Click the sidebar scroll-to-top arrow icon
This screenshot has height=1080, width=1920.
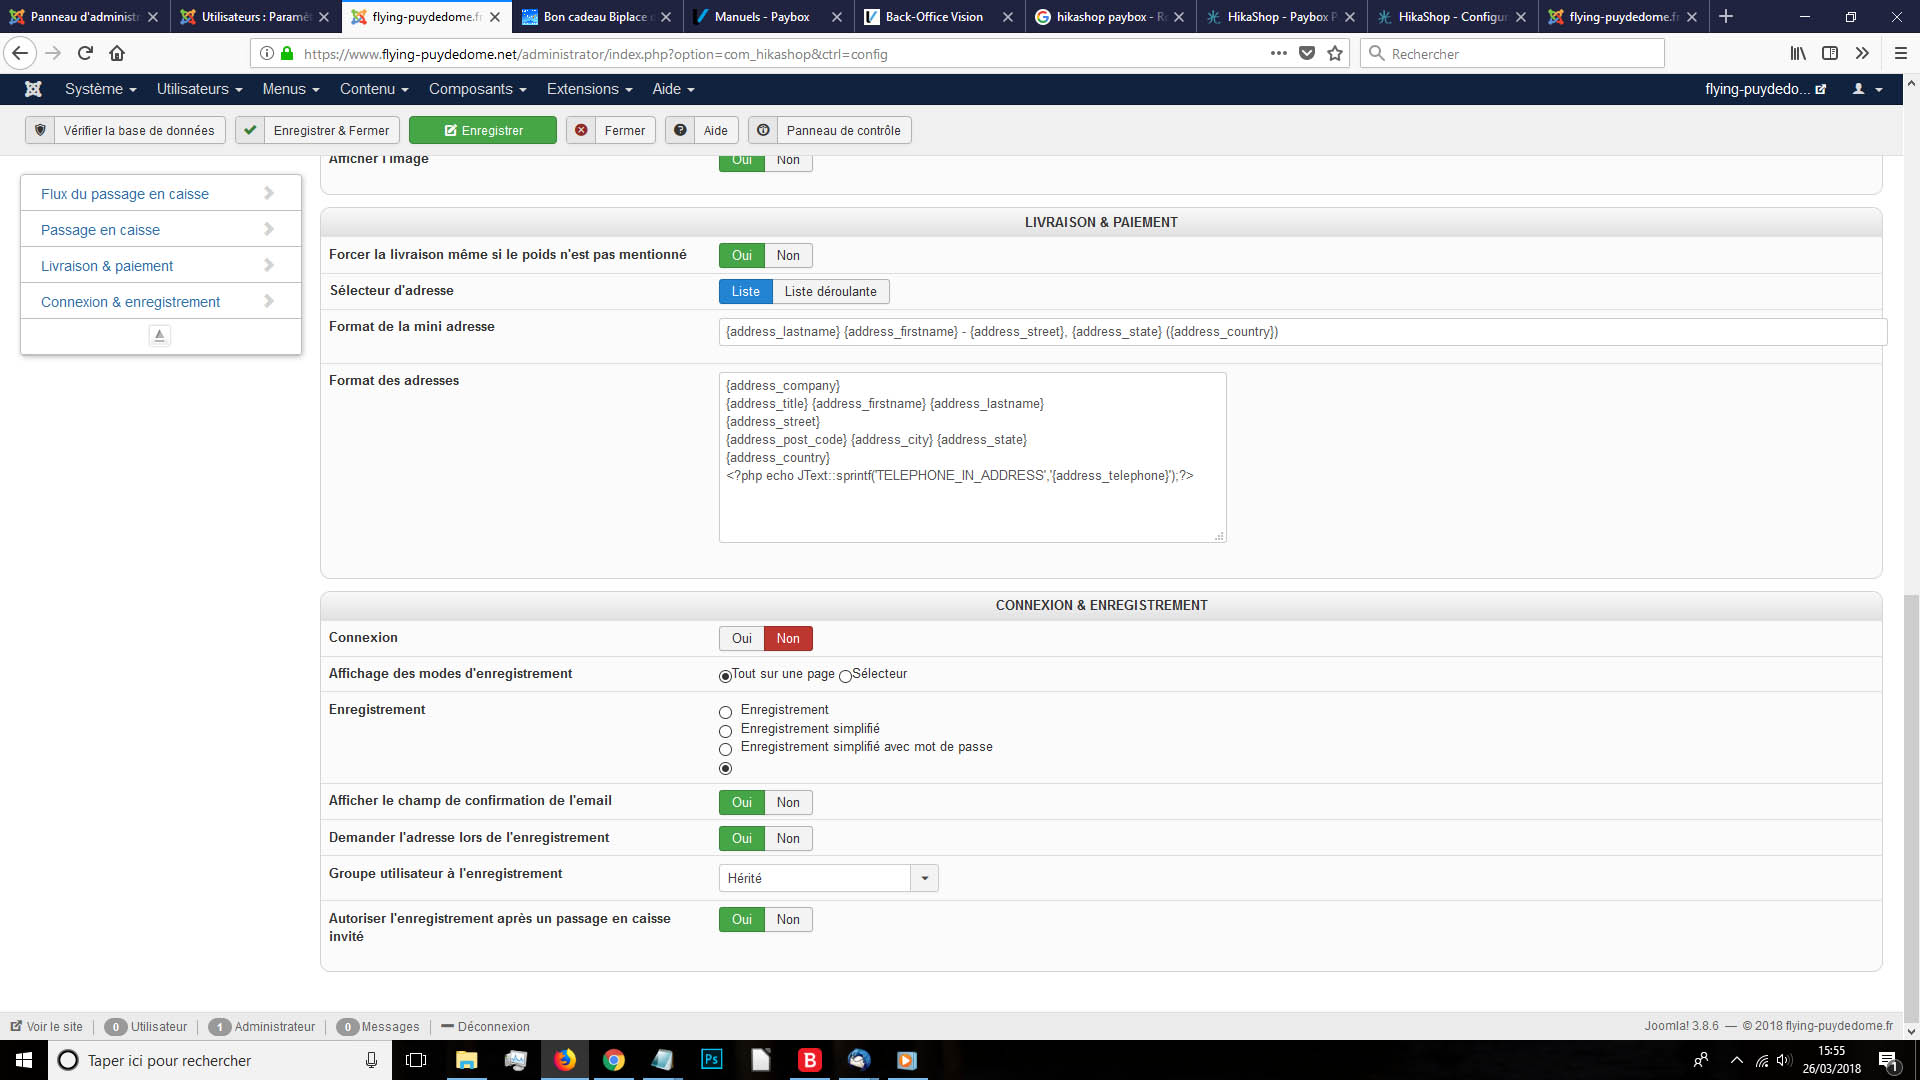point(159,336)
